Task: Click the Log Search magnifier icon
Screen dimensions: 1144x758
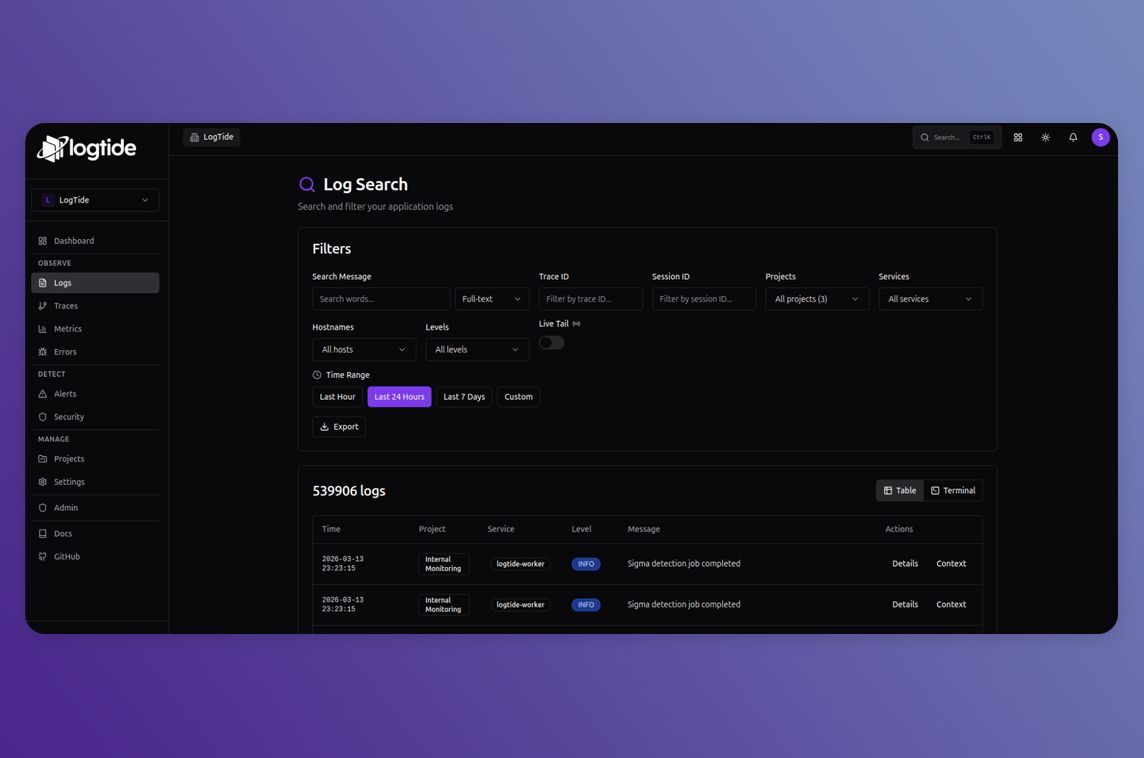Action: coord(307,185)
